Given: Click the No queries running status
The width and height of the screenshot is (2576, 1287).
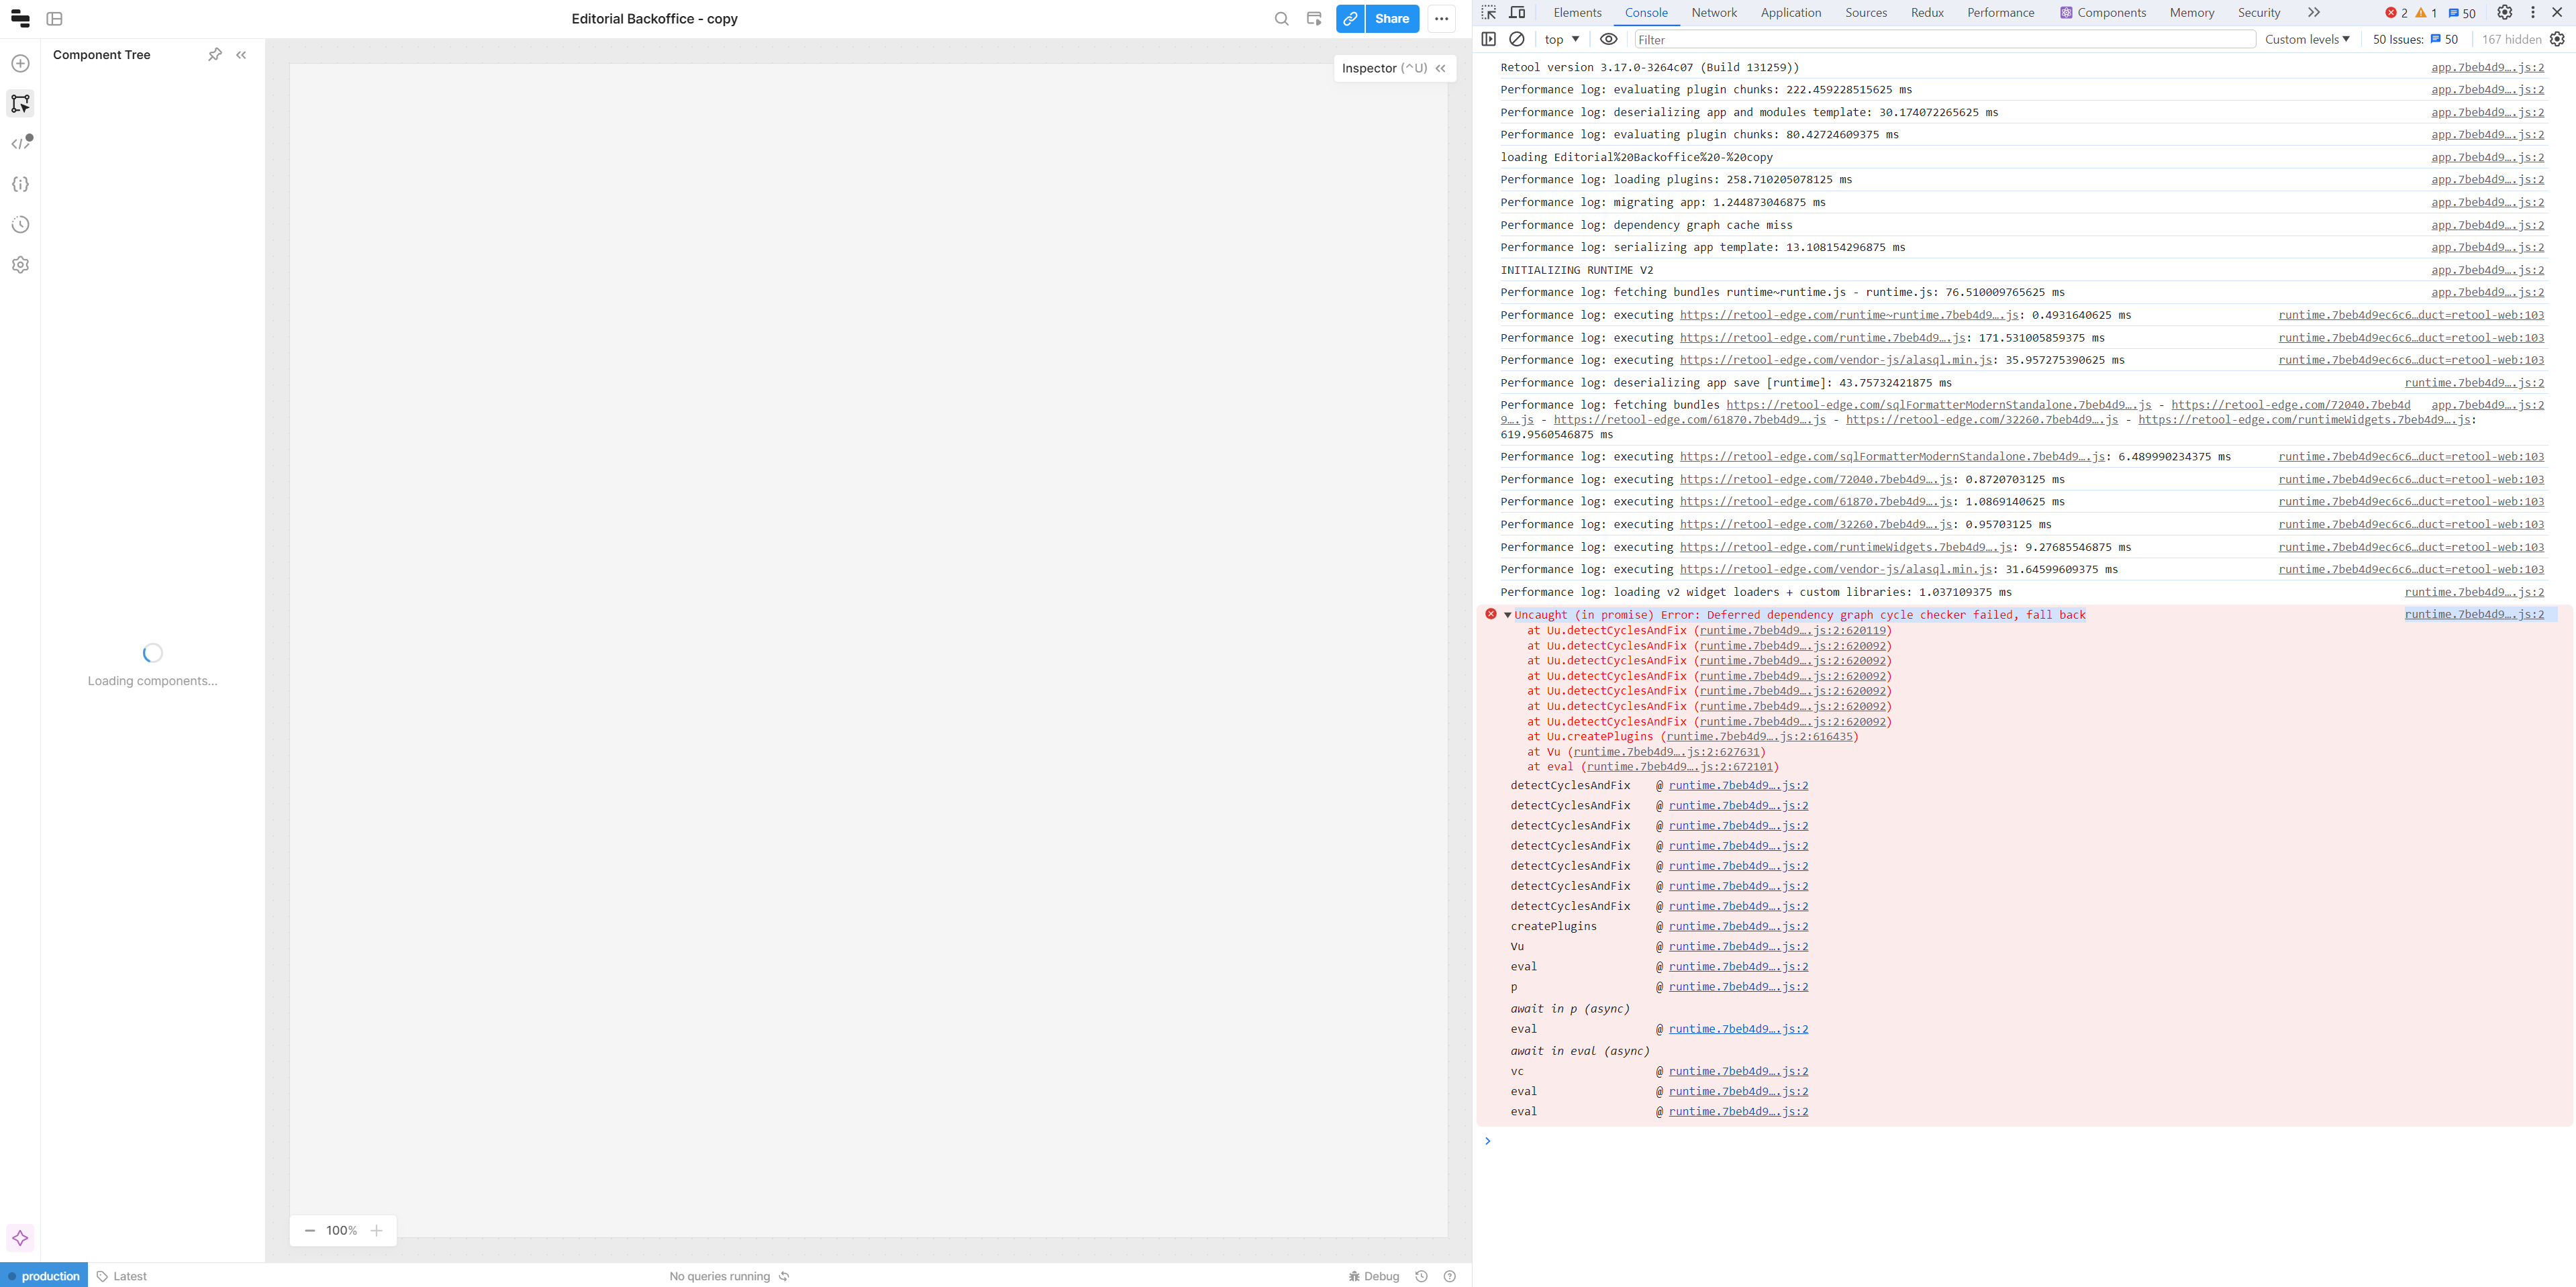Looking at the screenshot, I should [720, 1276].
